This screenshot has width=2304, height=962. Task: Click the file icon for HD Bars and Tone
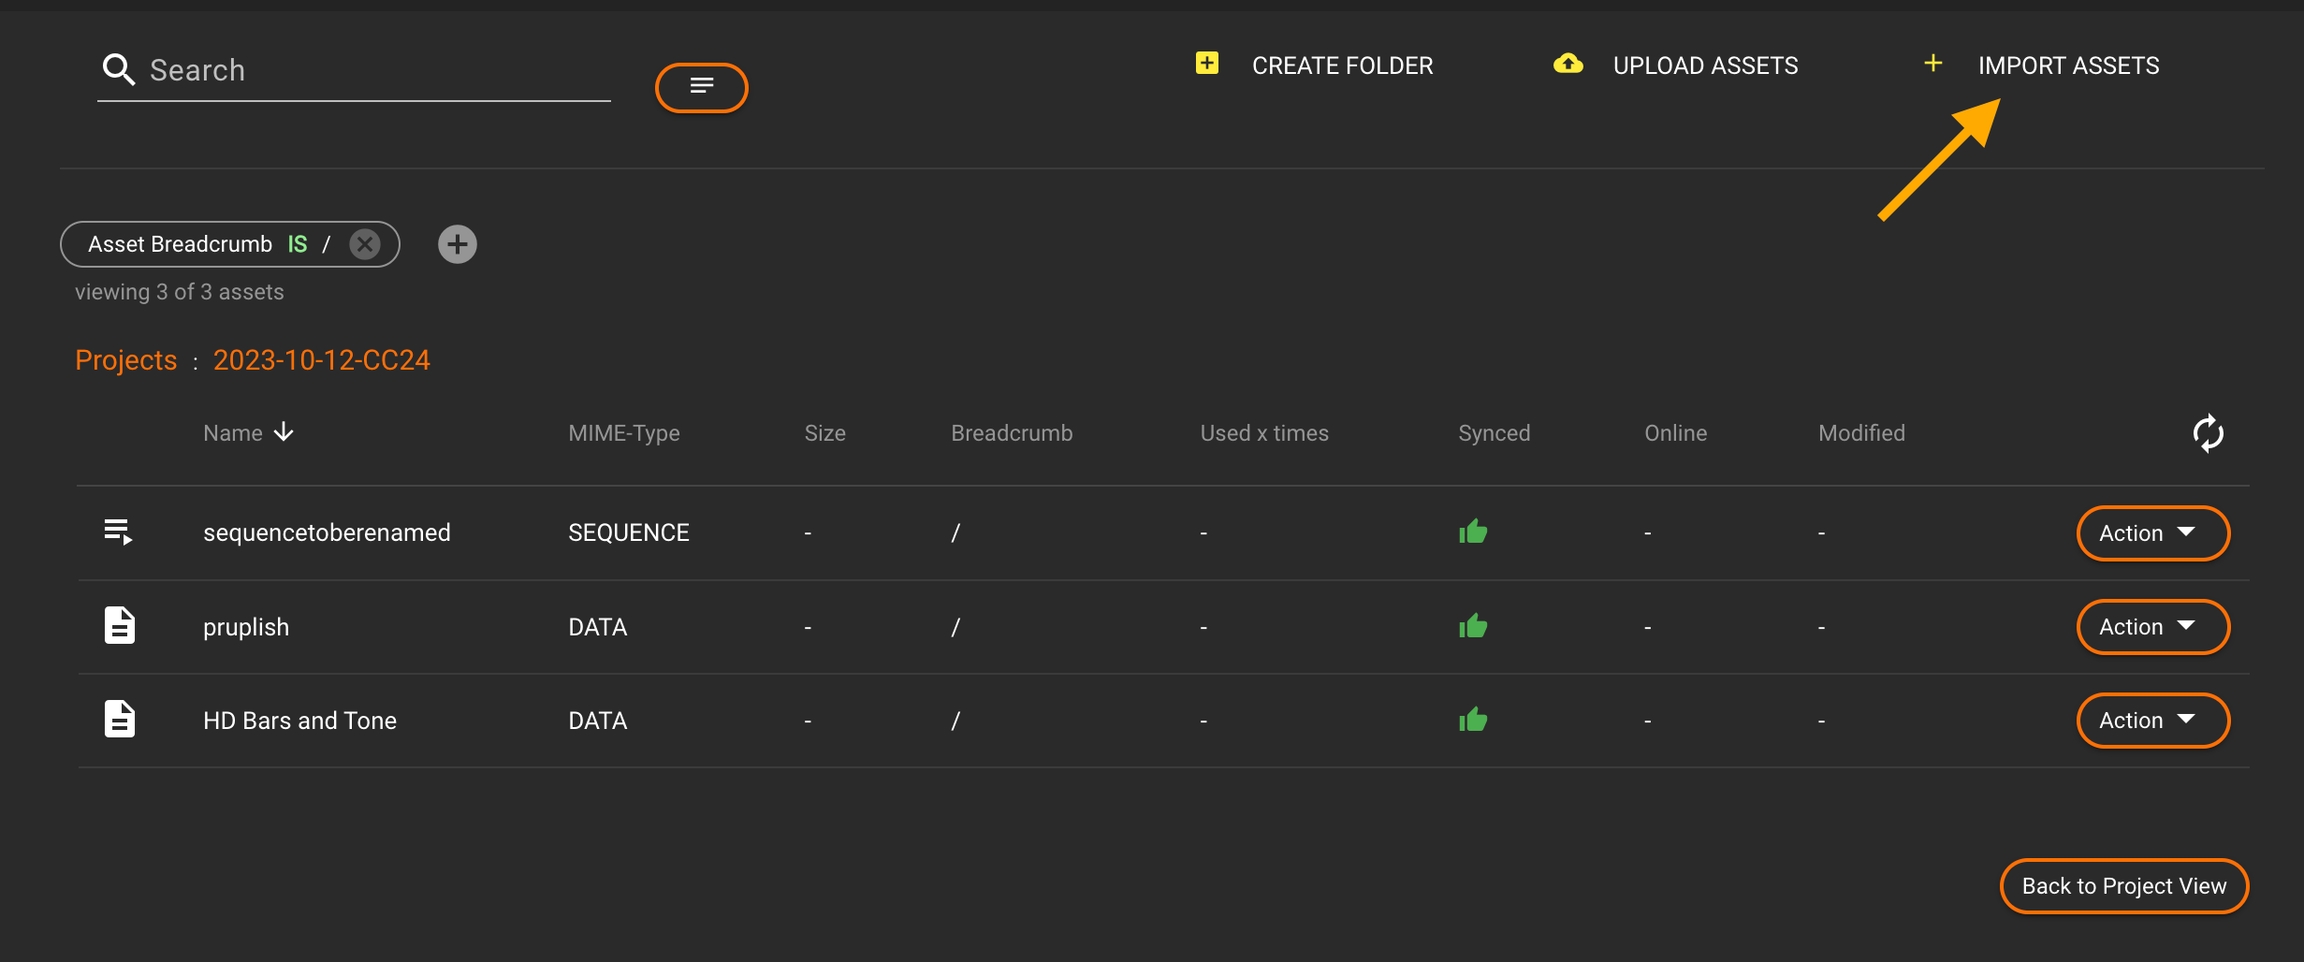pos(119,719)
